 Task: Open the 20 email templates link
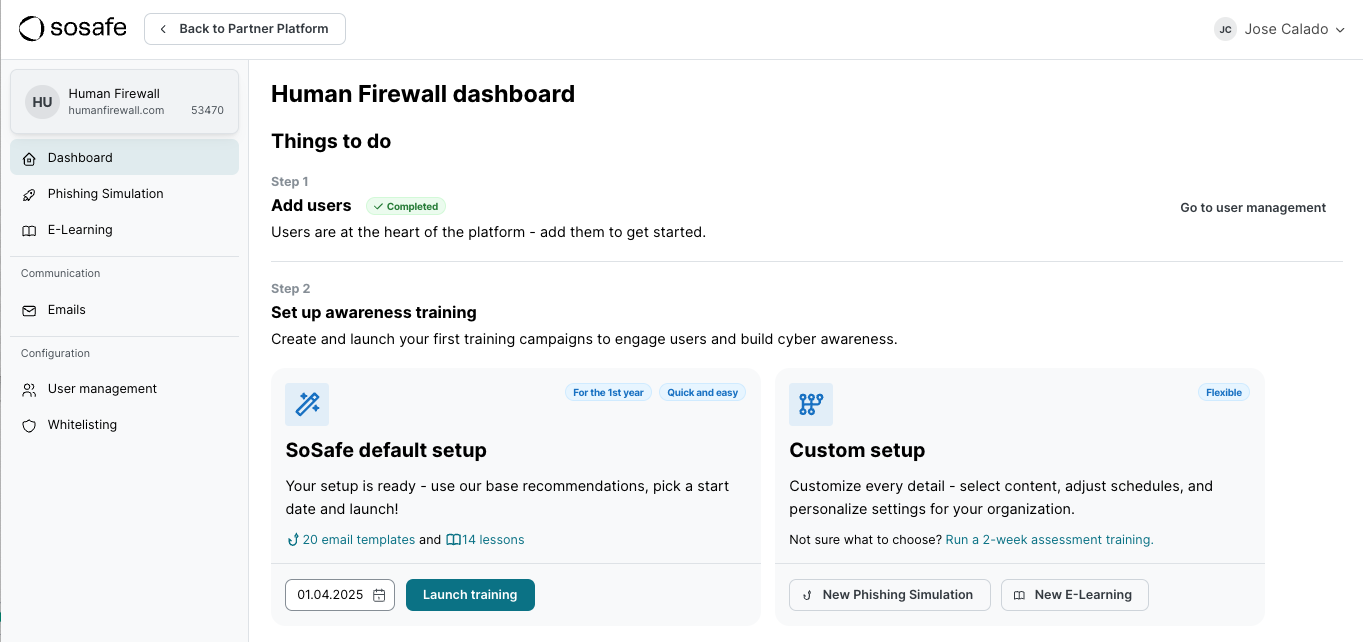(x=358, y=540)
